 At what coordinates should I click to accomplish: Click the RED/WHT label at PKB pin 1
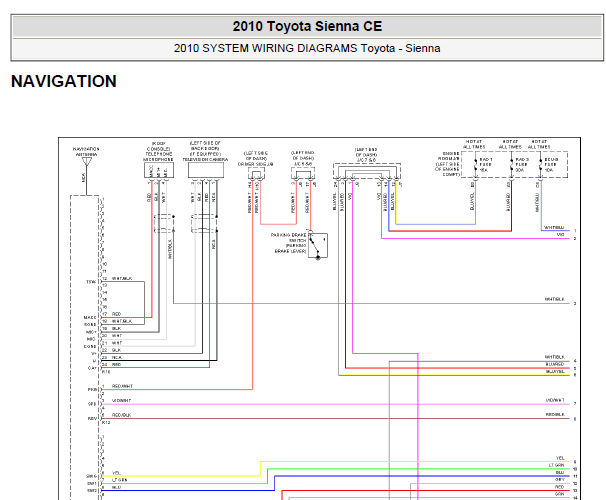tap(122, 386)
